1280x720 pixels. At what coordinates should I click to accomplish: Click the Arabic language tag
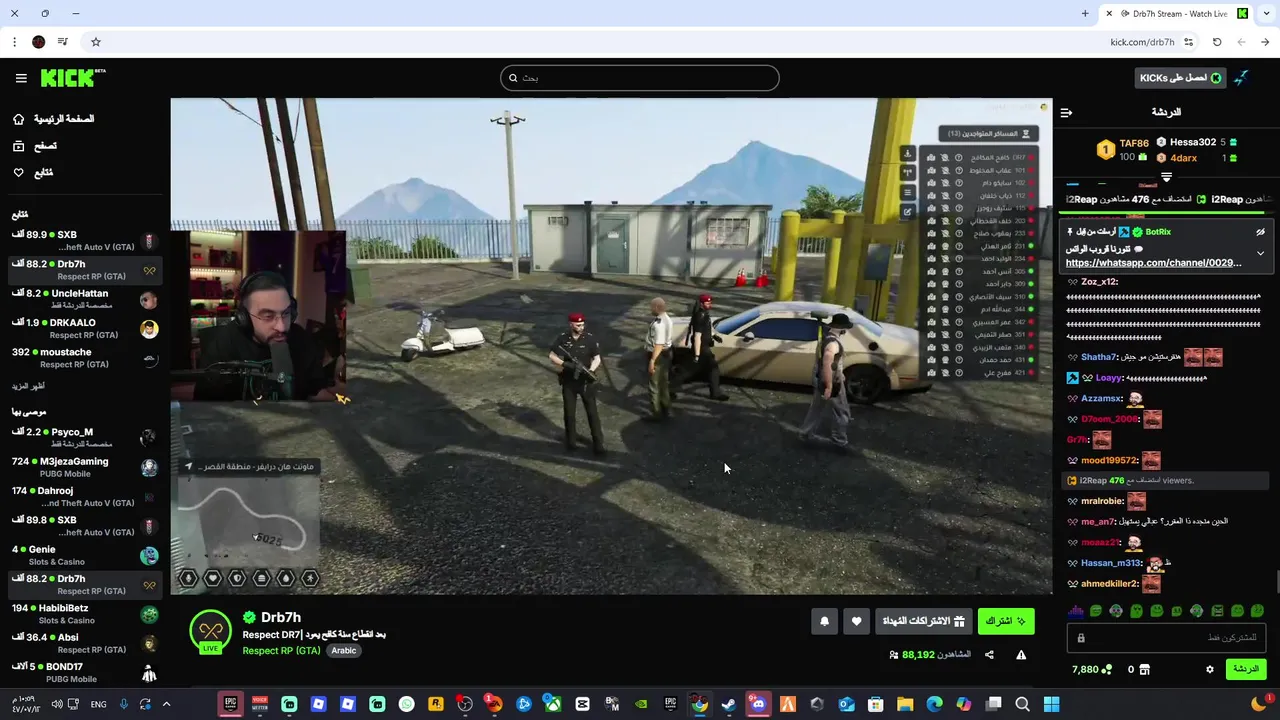tap(344, 651)
